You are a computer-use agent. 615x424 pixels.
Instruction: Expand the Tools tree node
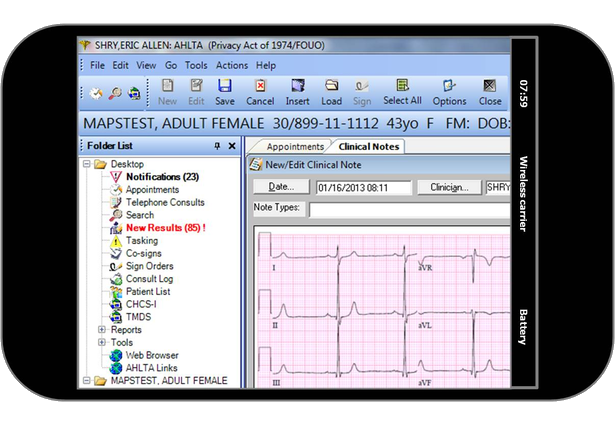(x=102, y=342)
